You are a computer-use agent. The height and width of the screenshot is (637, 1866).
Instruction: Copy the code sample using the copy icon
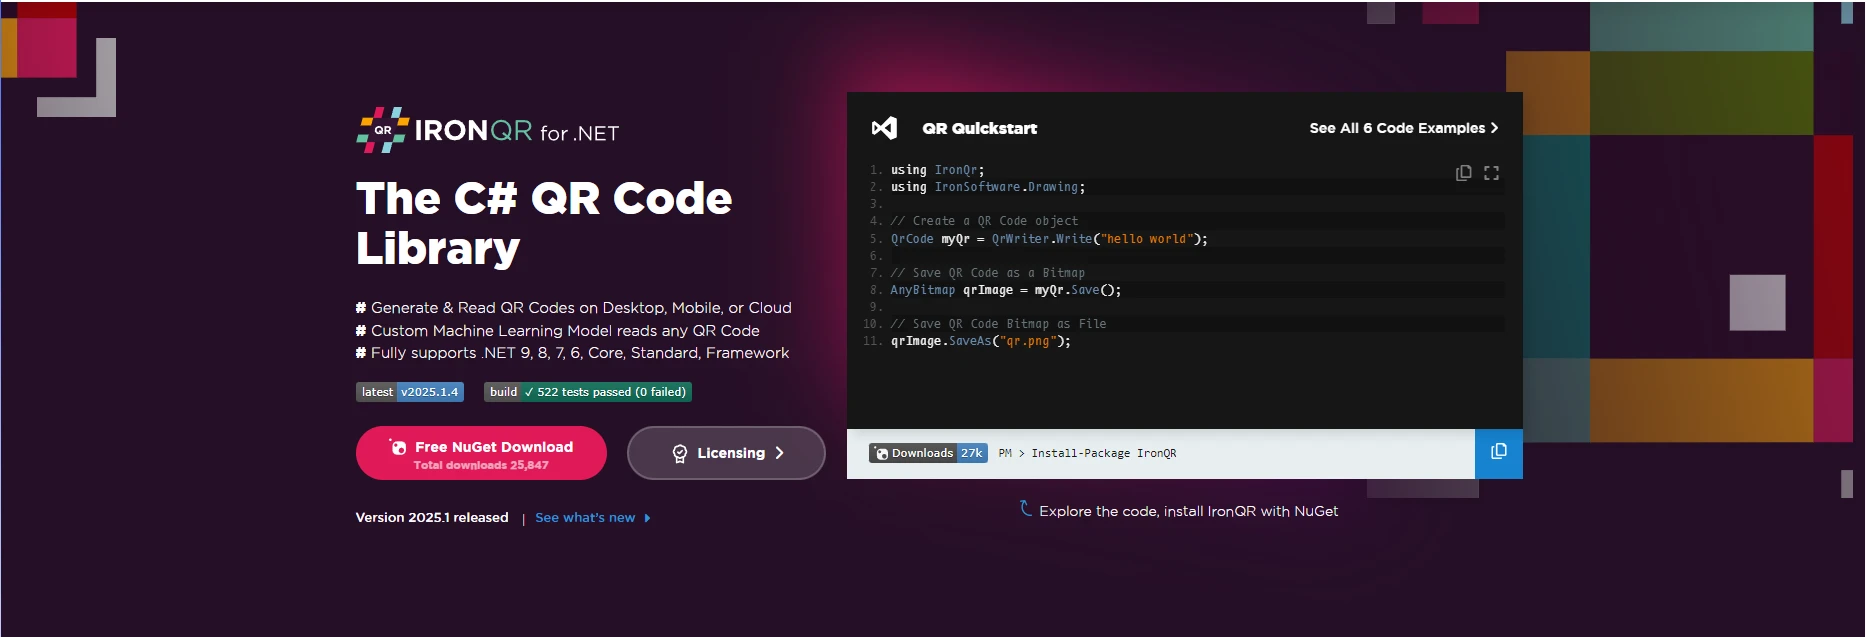[x=1463, y=173]
